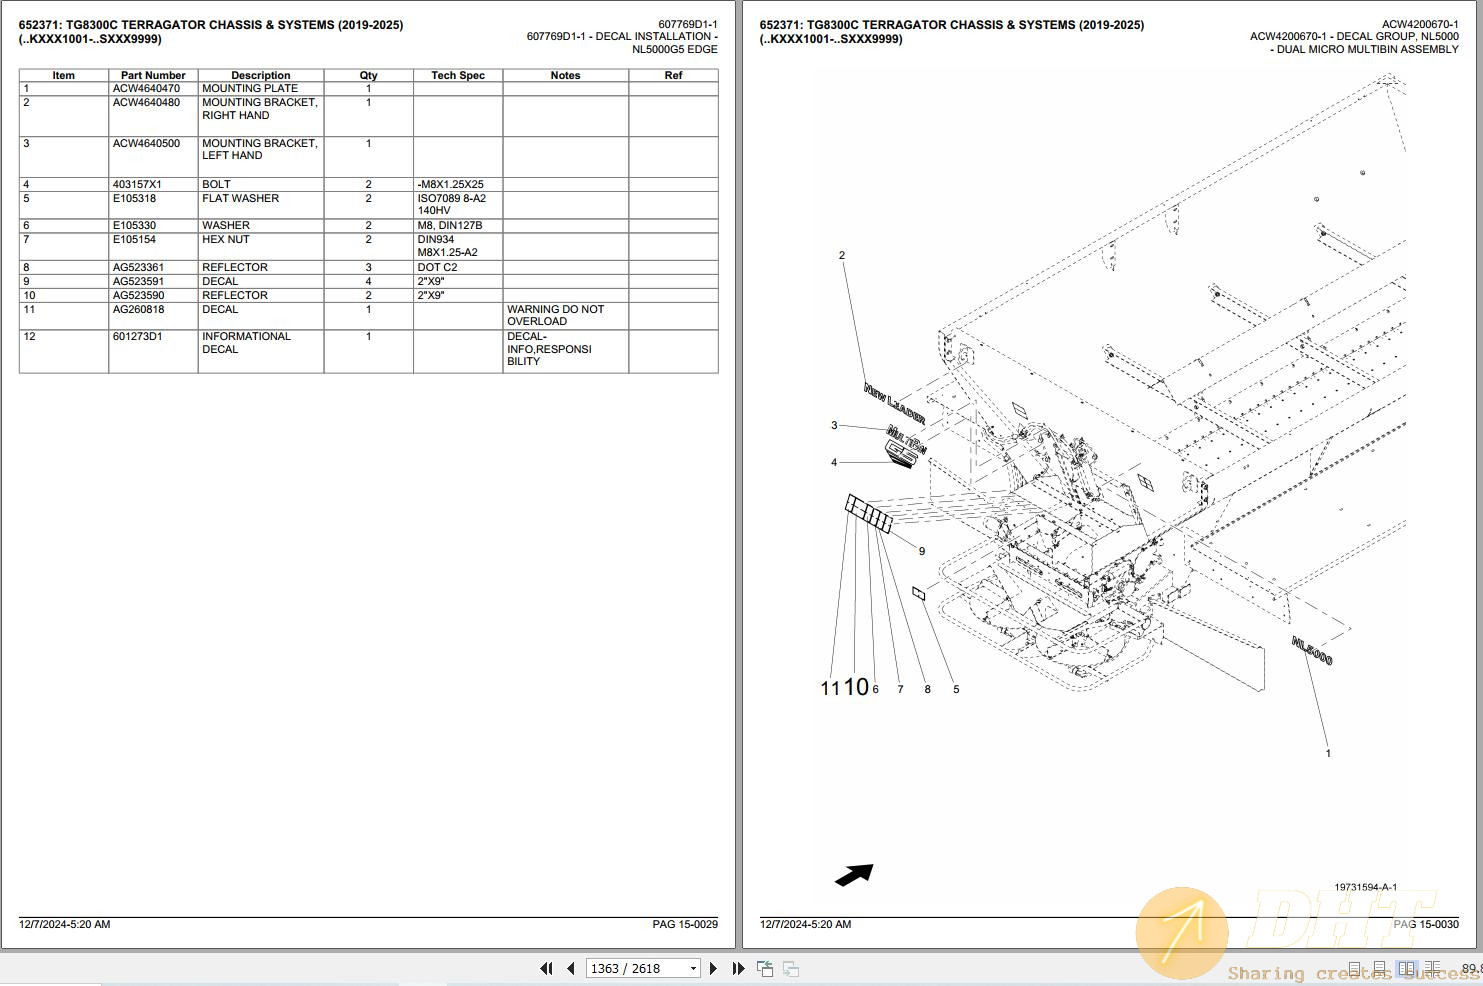Click the Notes column header
Screen dimensions: 1483x986
565,75
